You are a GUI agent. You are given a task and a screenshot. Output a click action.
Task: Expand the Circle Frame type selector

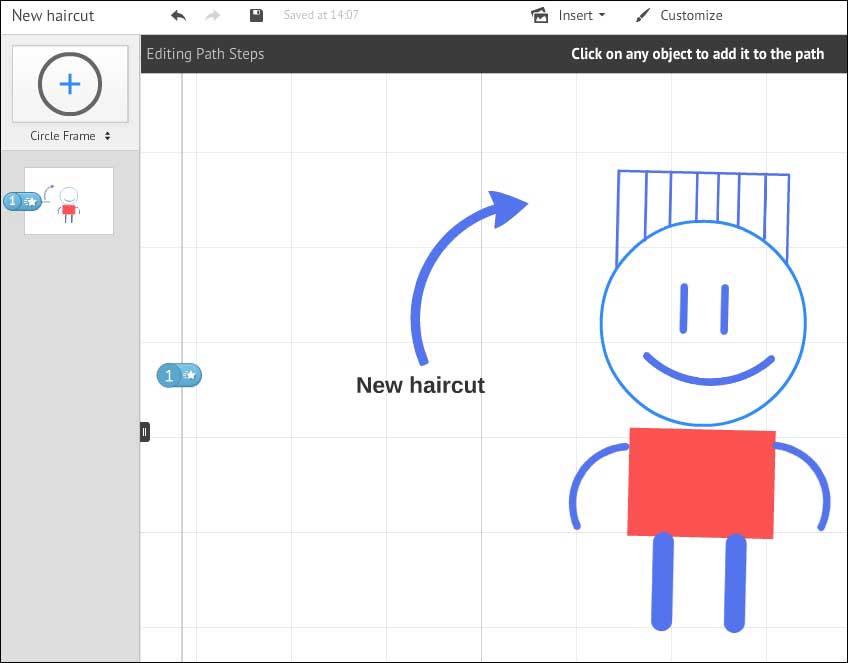pyautogui.click(x=69, y=136)
